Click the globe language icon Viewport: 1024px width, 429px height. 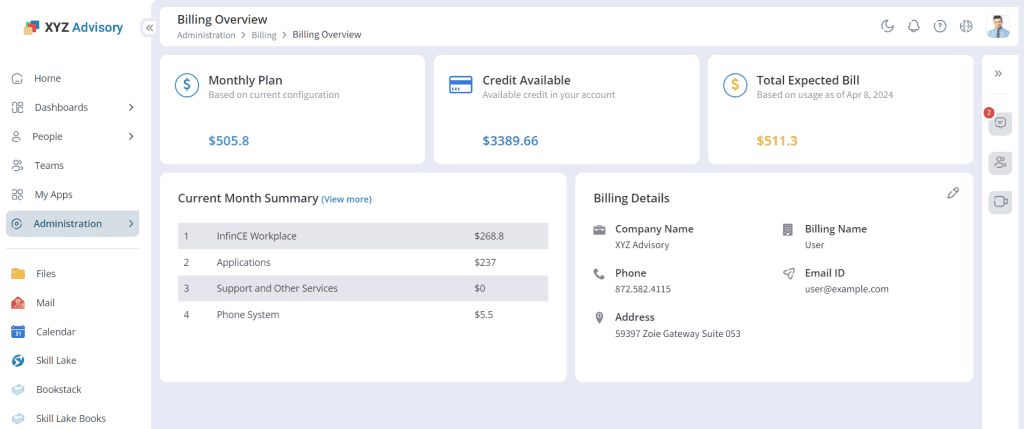966,26
